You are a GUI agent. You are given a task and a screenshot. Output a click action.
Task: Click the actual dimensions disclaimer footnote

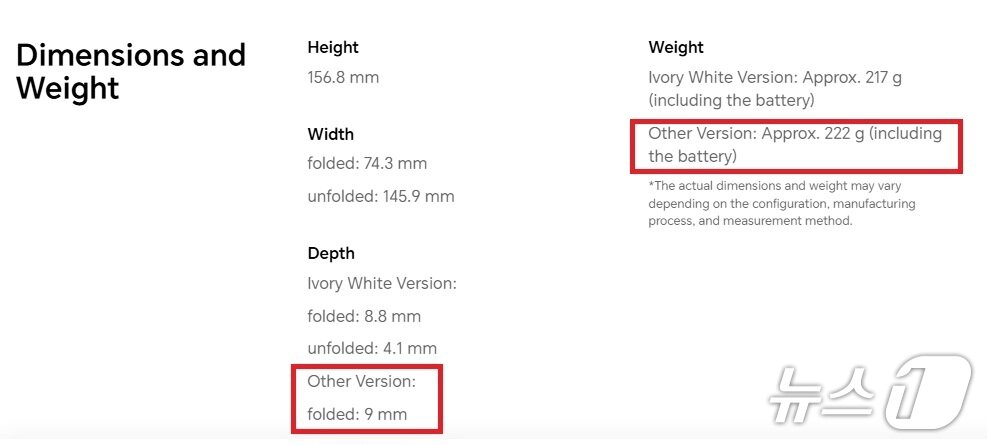click(x=782, y=203)
